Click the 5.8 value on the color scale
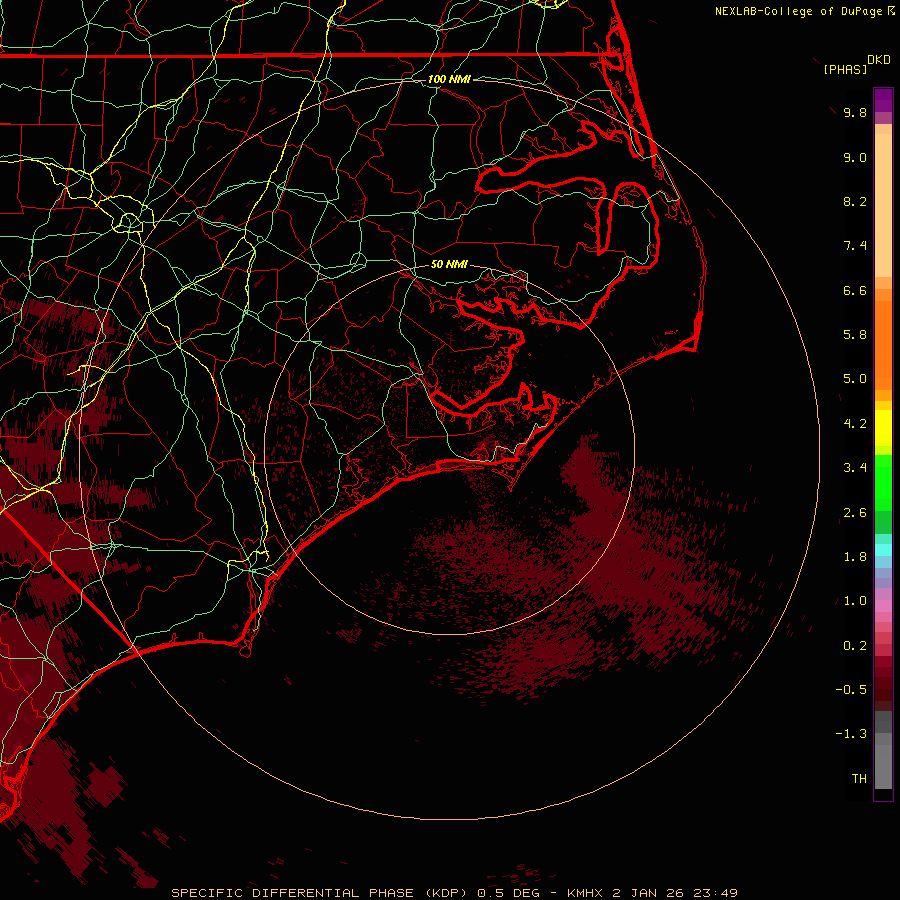Viewport: 900px width, 900px height. pyautogui.click(x=855, y=335)
